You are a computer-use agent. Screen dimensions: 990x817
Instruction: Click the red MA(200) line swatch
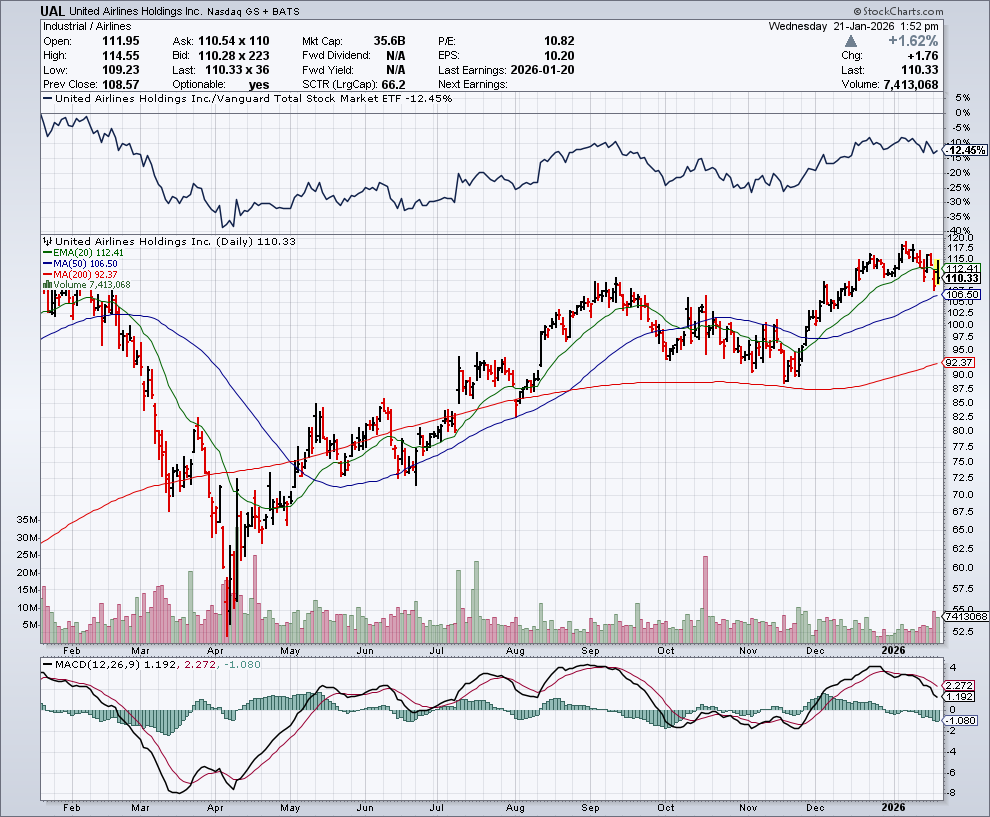pyautogui.click(x=47, y=275)
